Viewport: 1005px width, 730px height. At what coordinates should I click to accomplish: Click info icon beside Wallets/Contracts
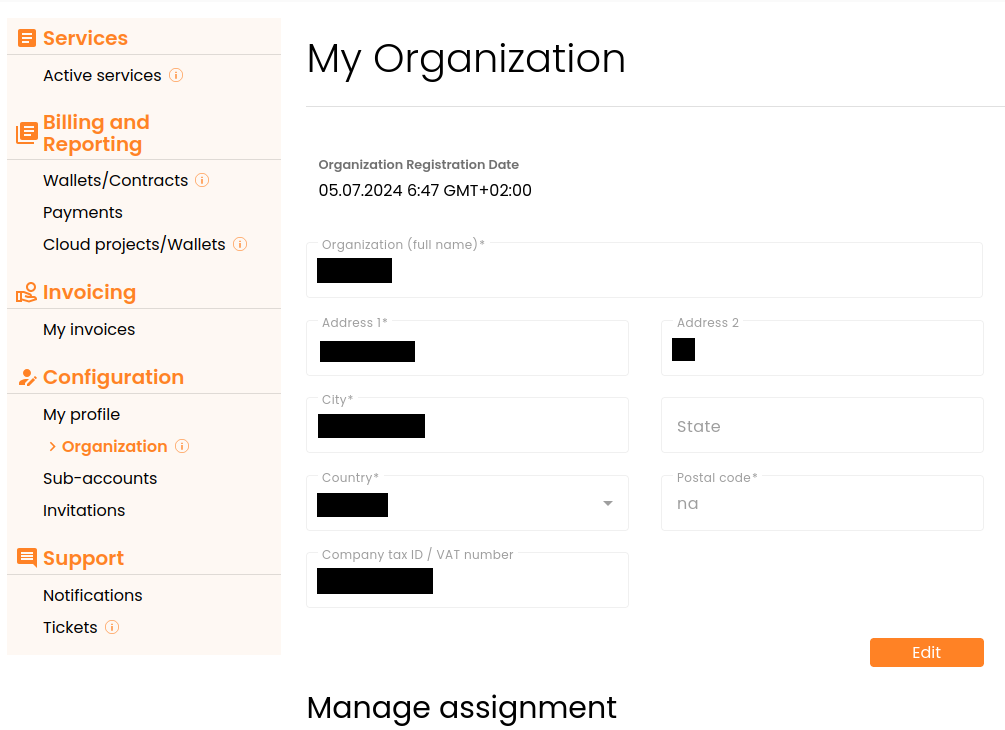tap(202, 180)
